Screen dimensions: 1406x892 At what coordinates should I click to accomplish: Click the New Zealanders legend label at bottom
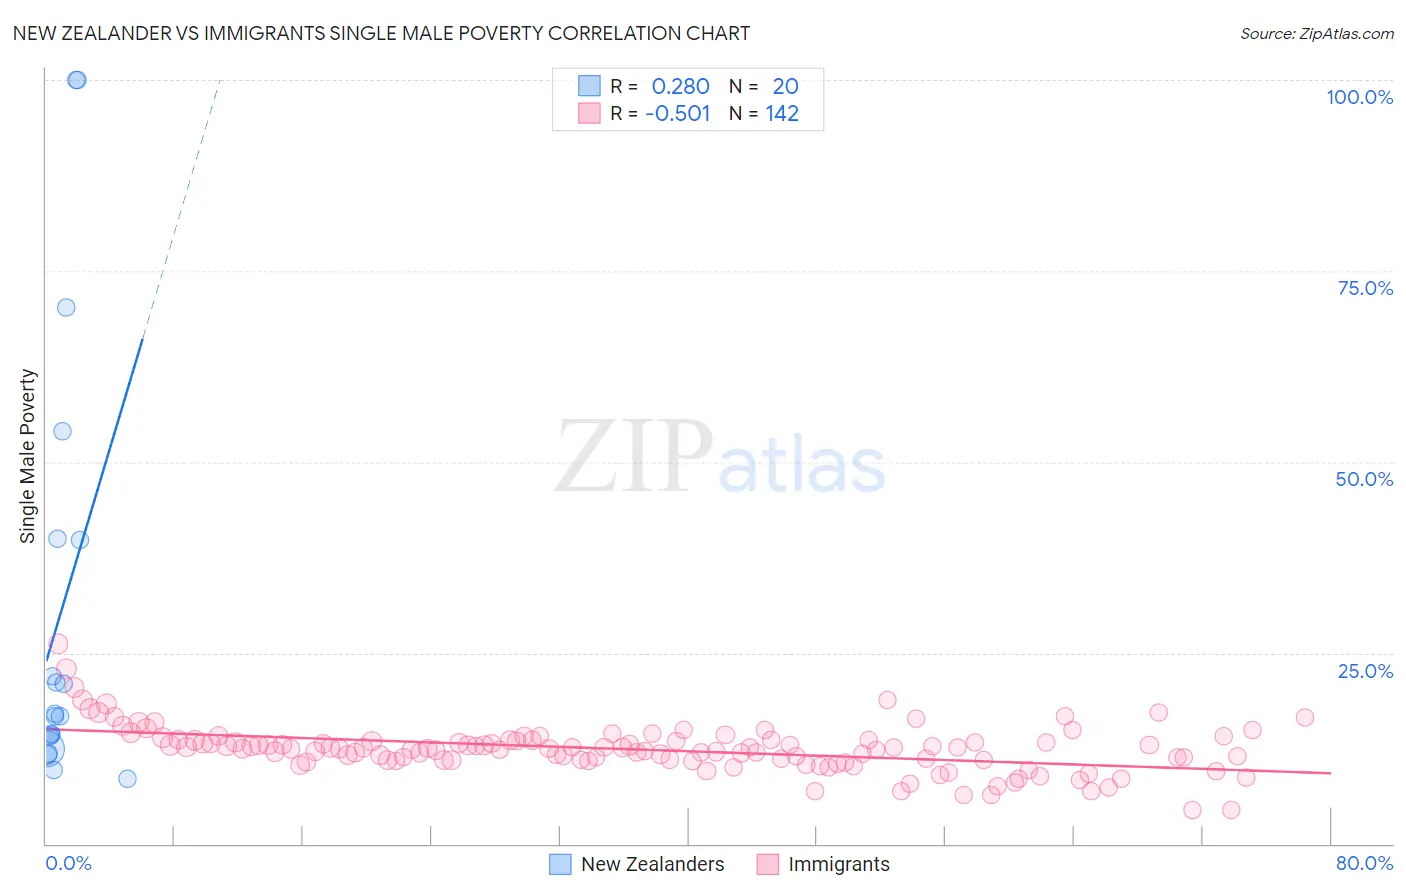(652, 864)
